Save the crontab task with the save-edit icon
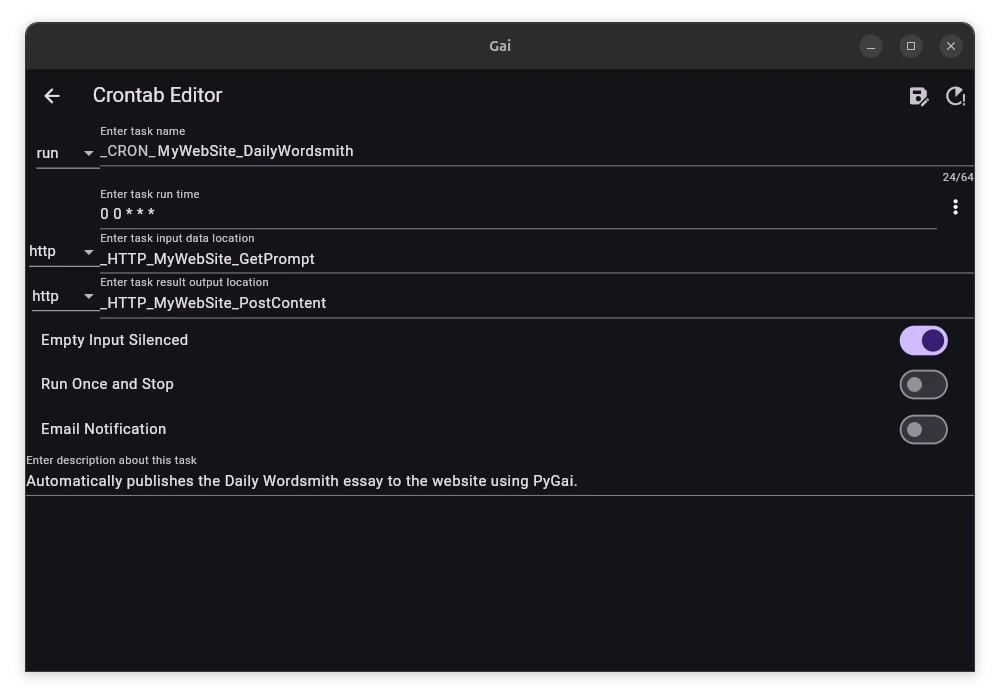Image resolution: width=1000 pixels, height=700 pixels. (918, 96)
